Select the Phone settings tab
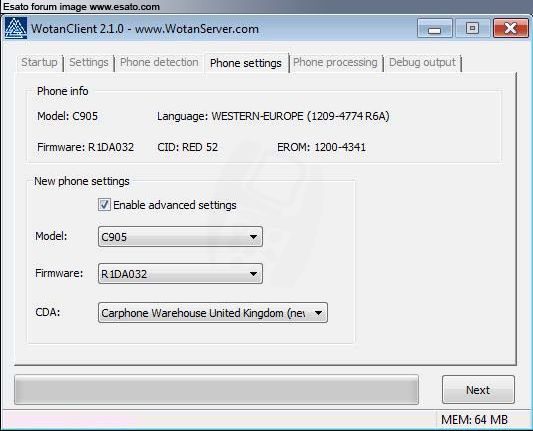The width and height of the screenshot is (533, 431). click(246, 63)
